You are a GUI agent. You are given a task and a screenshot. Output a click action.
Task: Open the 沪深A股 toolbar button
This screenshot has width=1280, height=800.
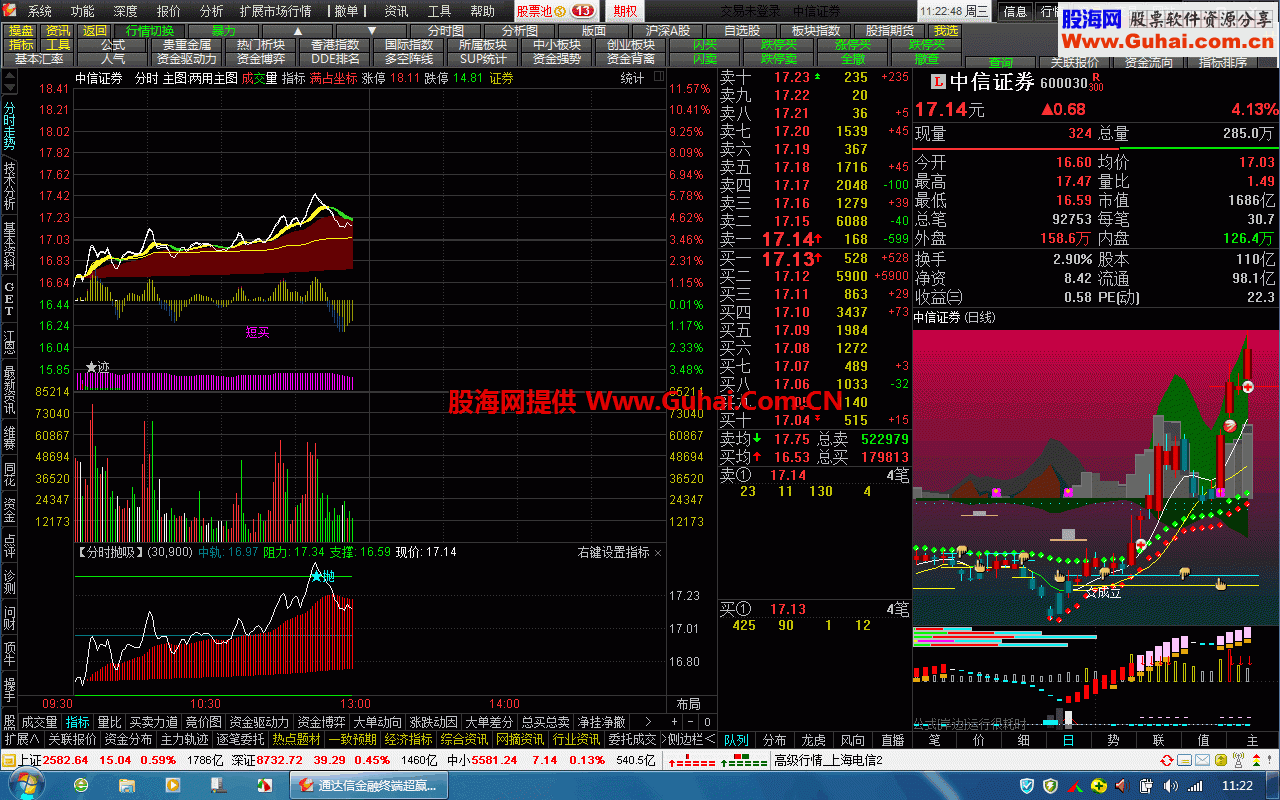pos(668,31)
